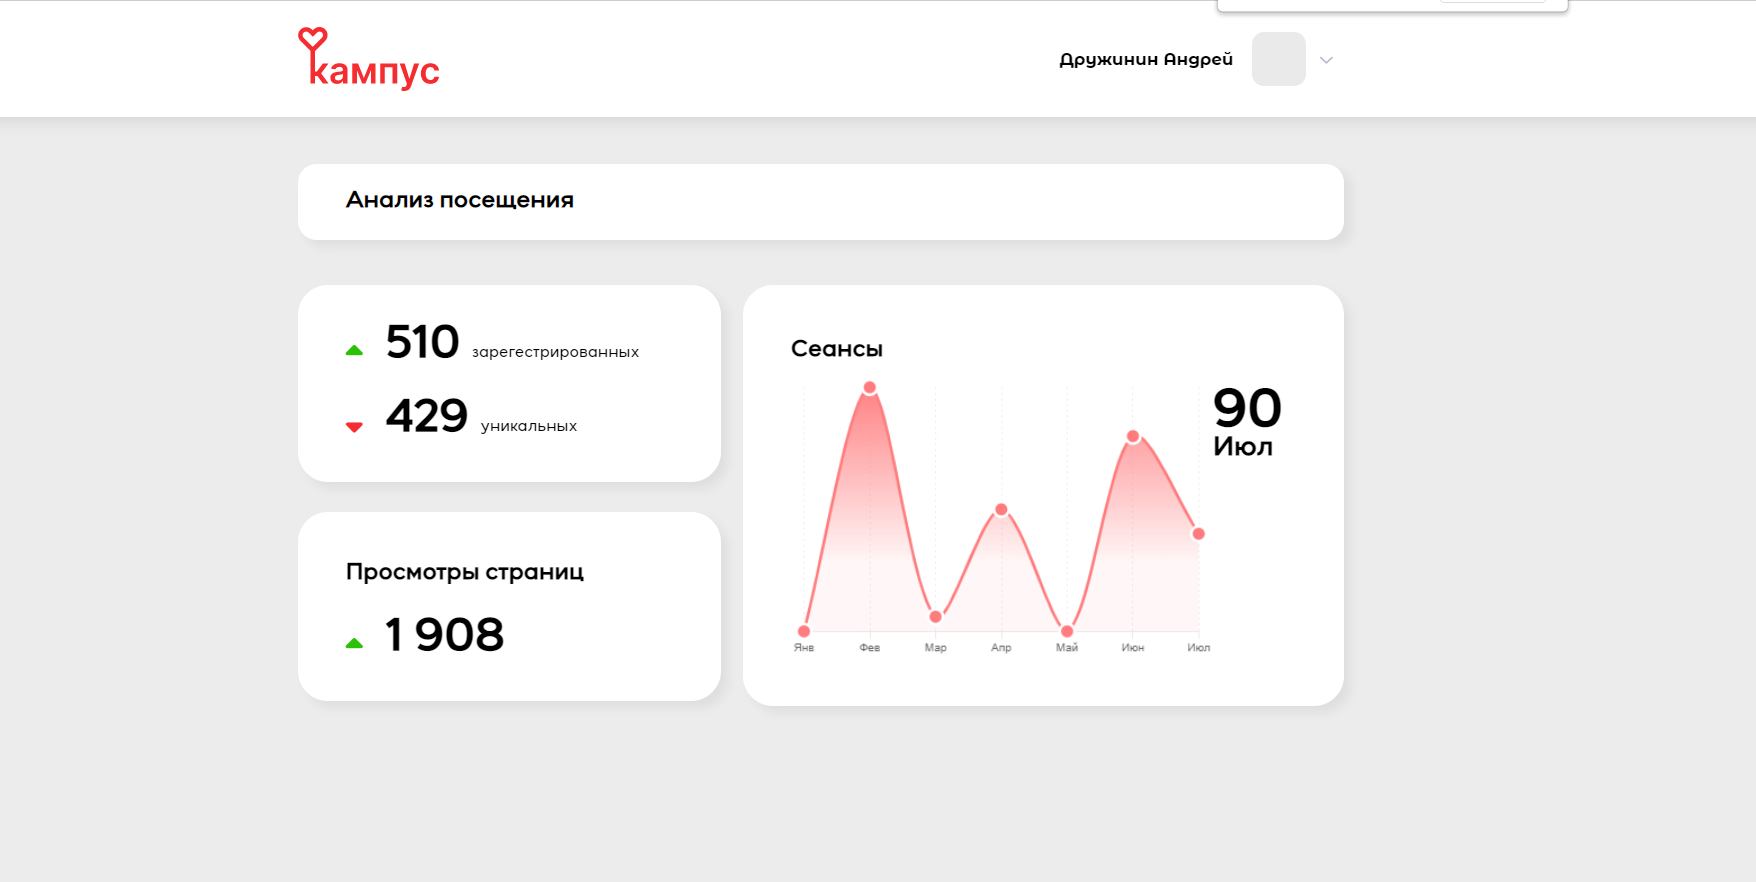1756x882 pixels.
Task: Click the red down arrow beside 429
Action: click(354, 427)
